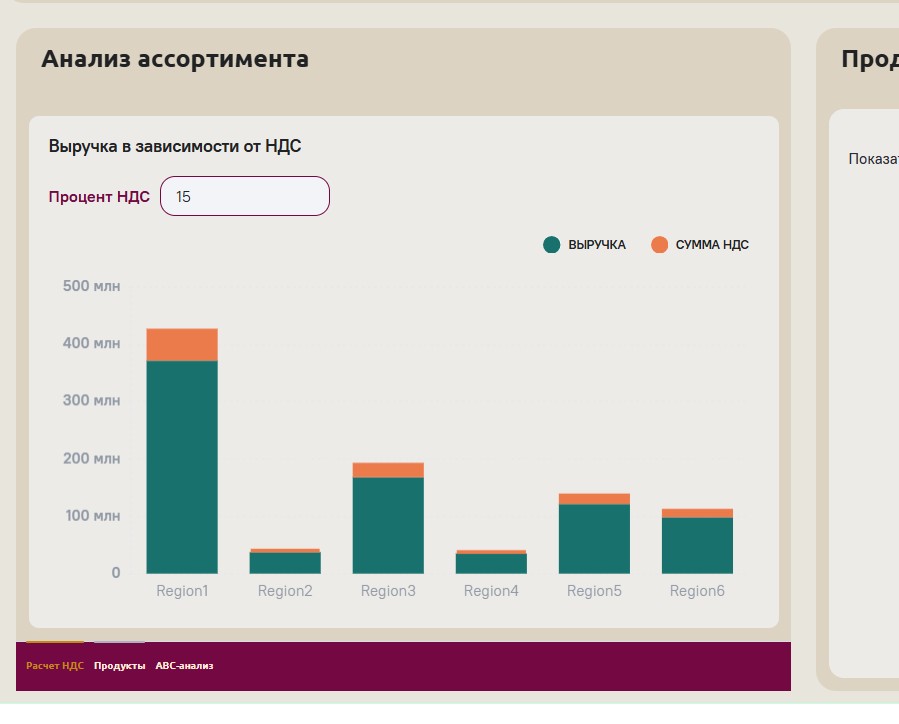
Task: Select the teal revenue bar for Region3
Action: coord(388,525)
